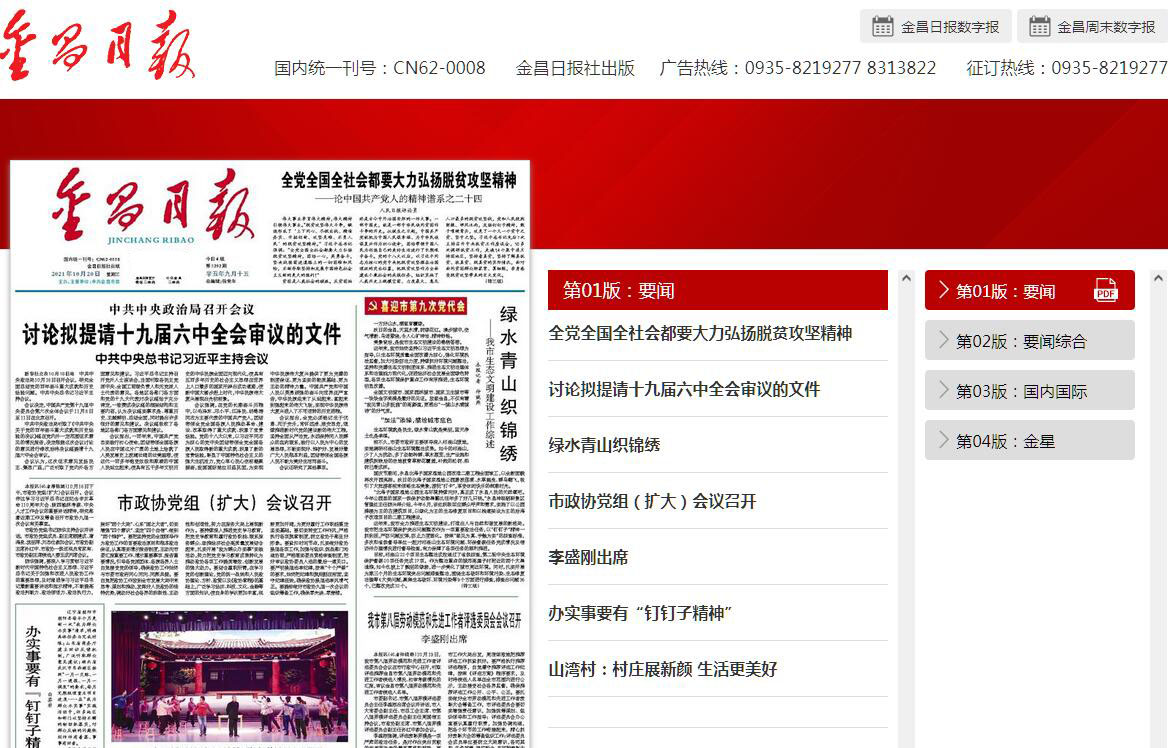This screenshot has height=748, width=1168.
Task: Open article 办实事要有"钉钉子精神"
Action: pos(641,613)
